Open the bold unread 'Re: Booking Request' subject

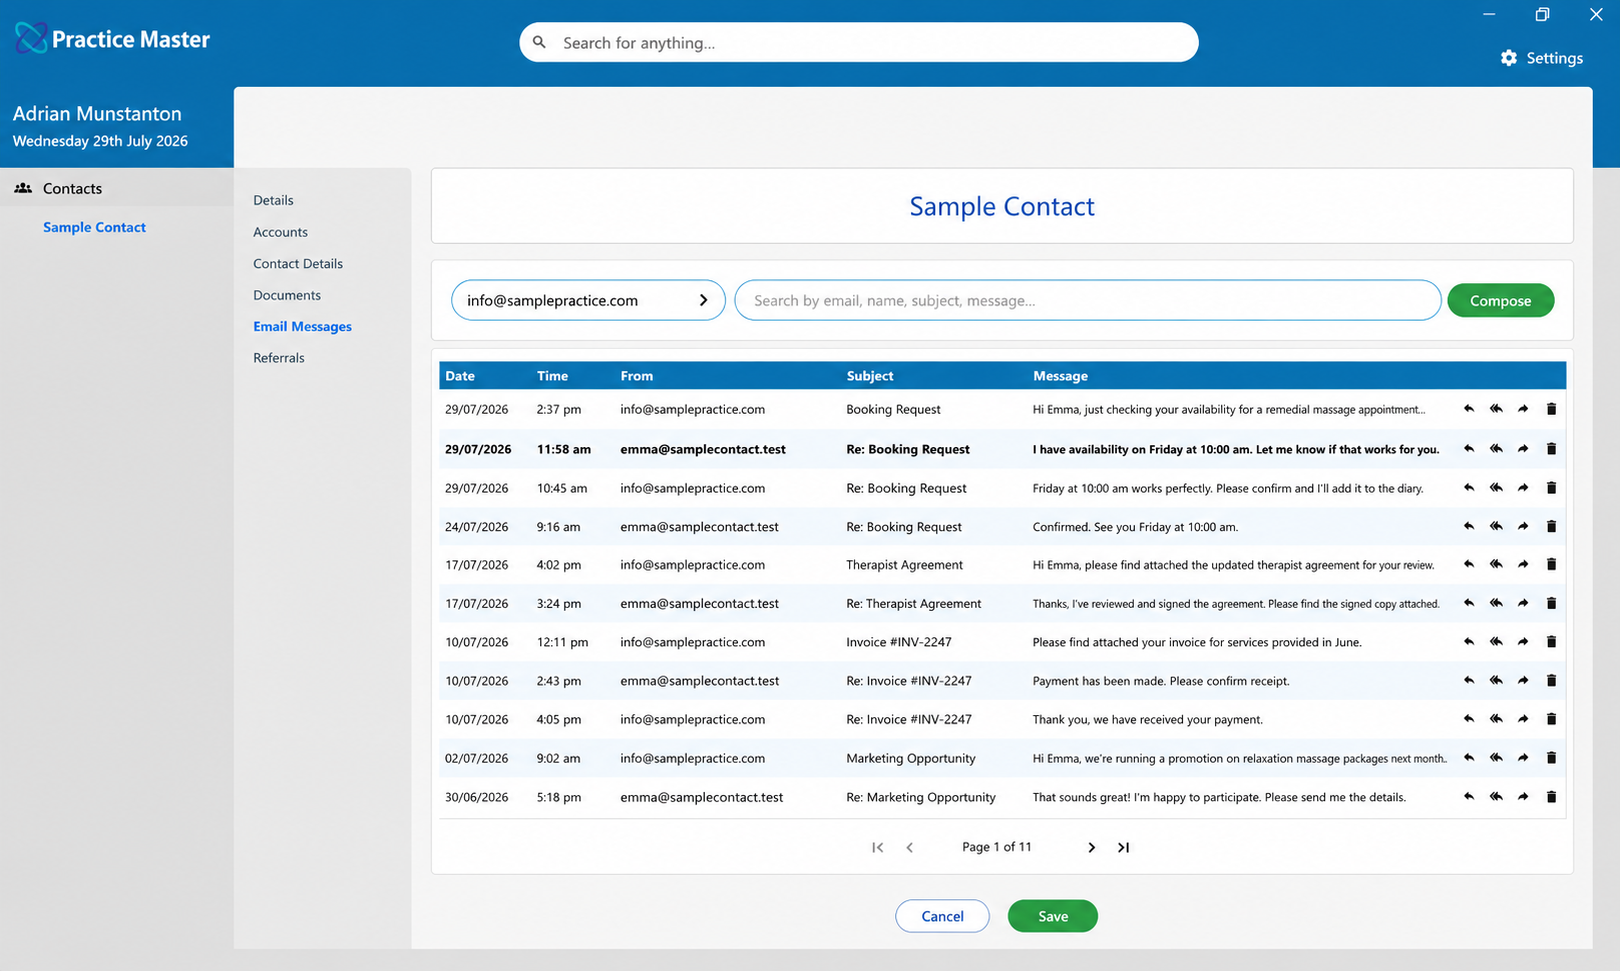tap(908, 449)
